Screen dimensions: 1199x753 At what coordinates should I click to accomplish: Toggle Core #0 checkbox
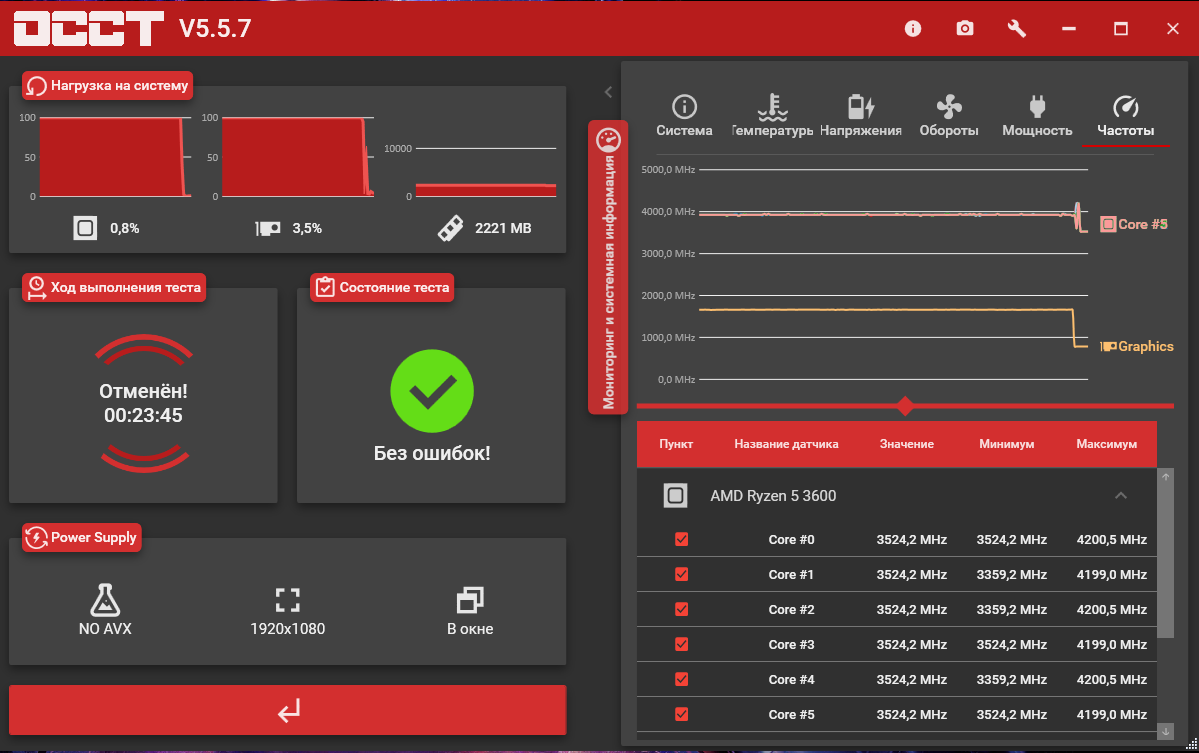(681, 540)
